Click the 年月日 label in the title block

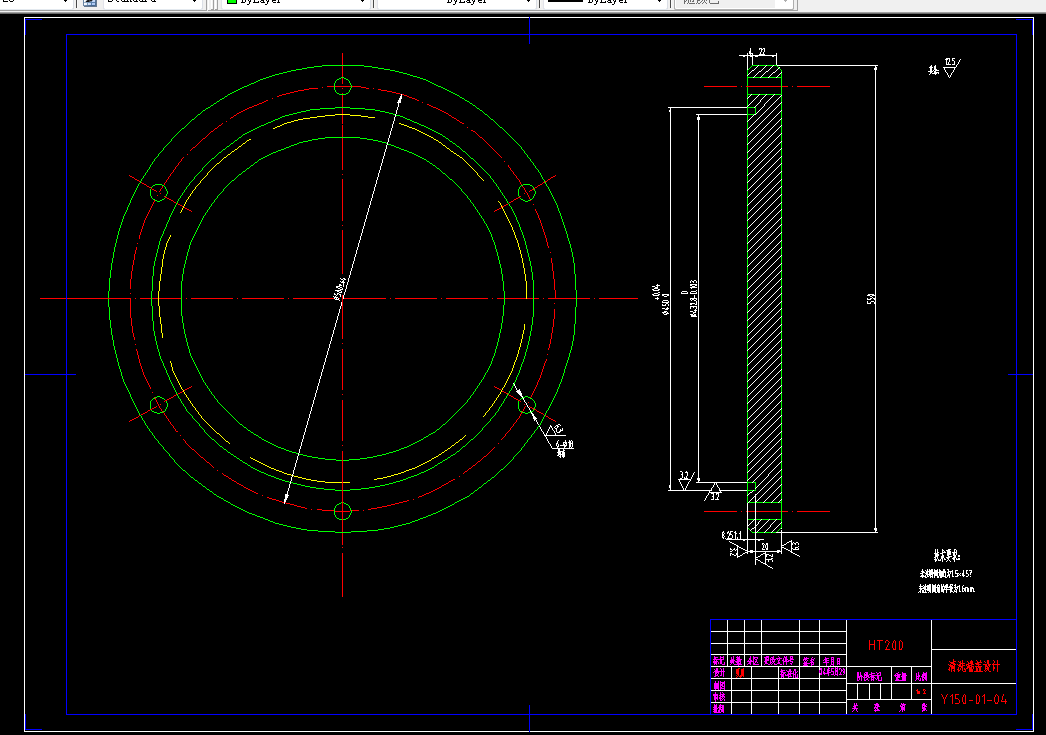[x=832, y=662]
